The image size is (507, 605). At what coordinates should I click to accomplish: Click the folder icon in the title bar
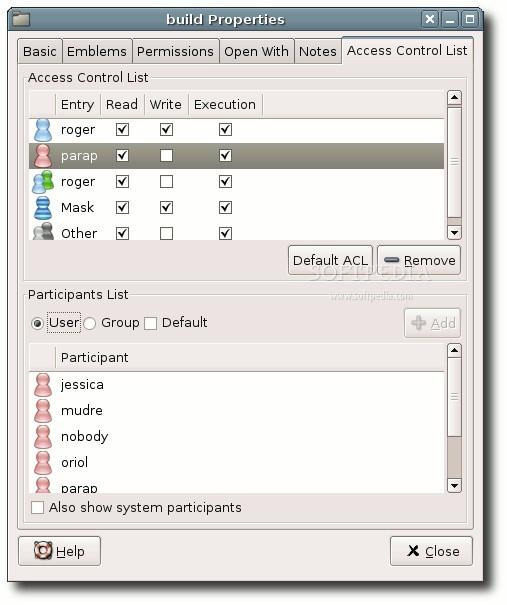coord(21,19)
